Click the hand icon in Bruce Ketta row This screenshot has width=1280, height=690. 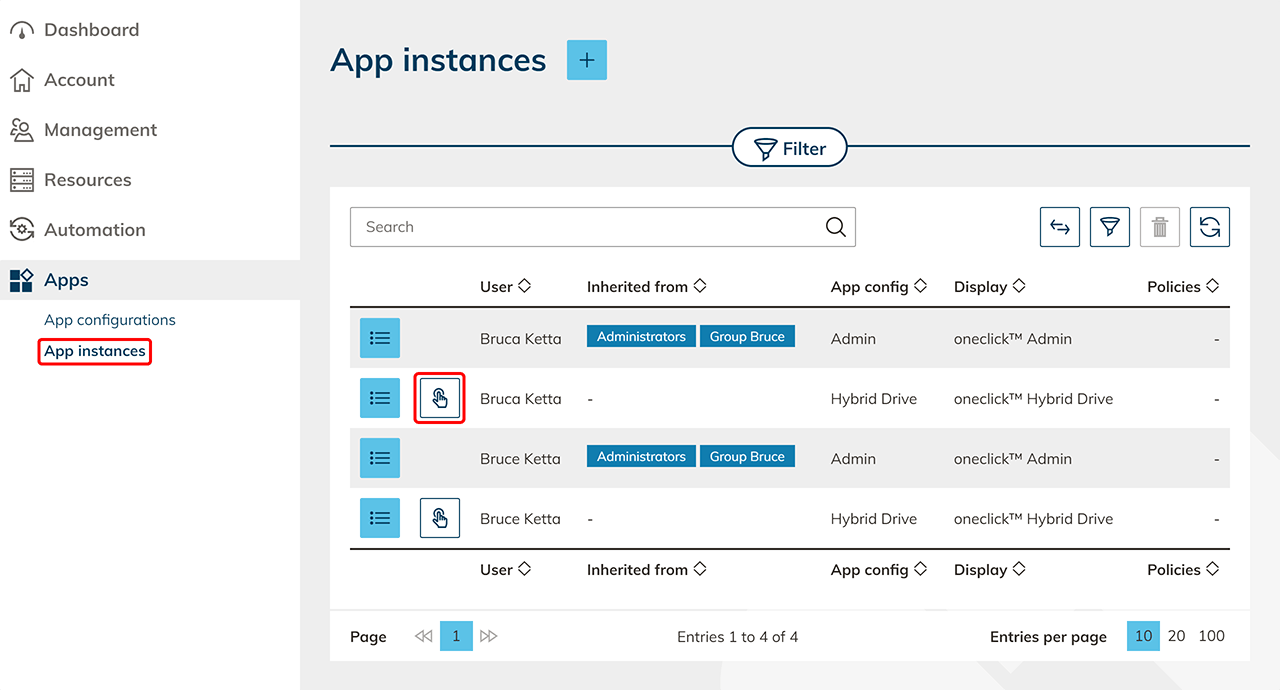pyautogui.click(x=440, y=518)
